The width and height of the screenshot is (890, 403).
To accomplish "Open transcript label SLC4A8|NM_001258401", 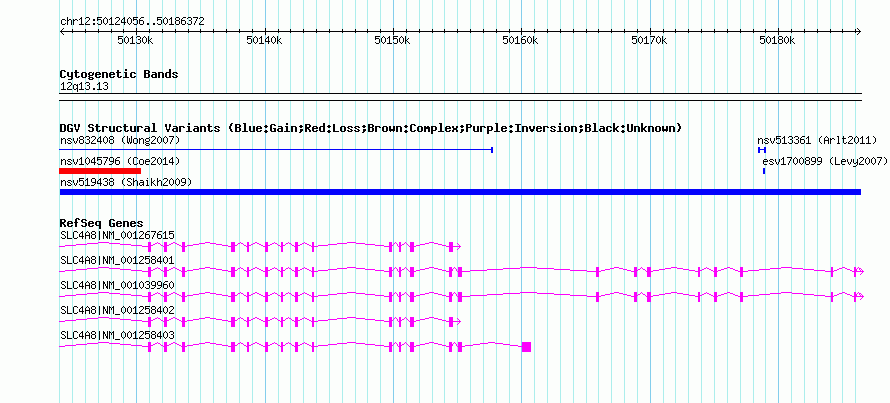I will click(117, 260).
